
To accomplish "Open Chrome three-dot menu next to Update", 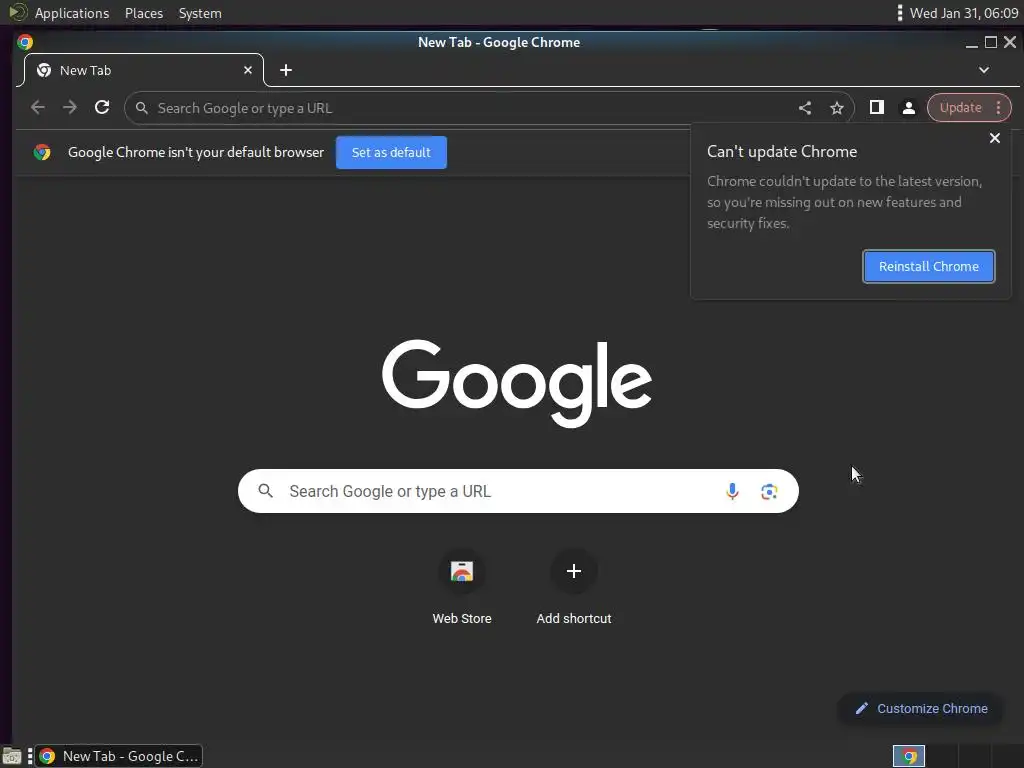I will 999,108.
